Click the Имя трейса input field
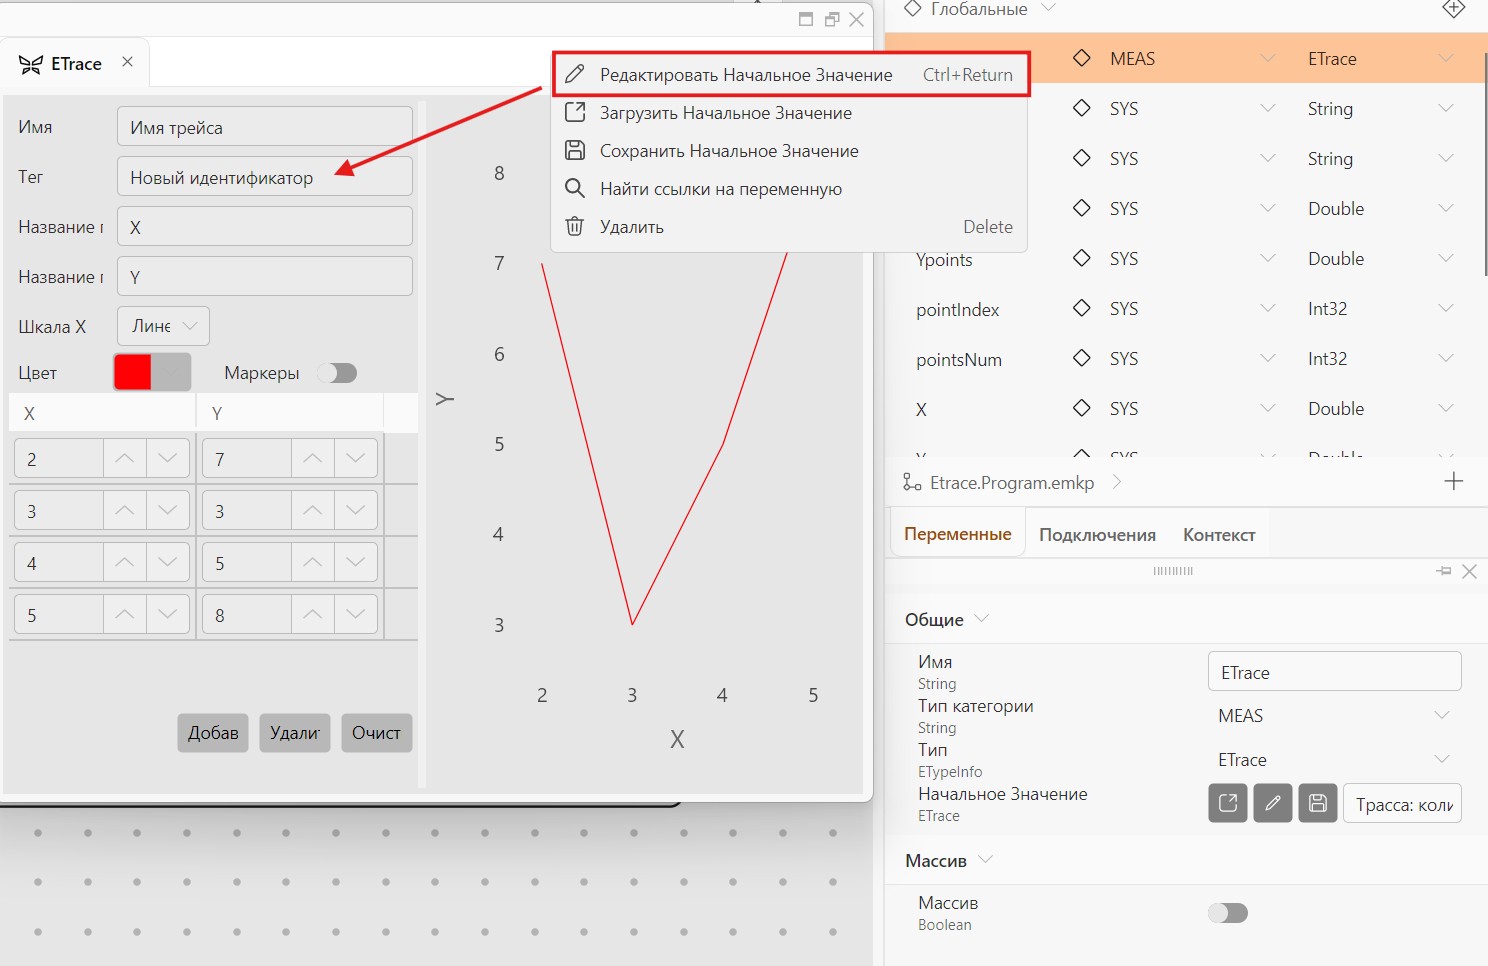 tap(265, 127)
